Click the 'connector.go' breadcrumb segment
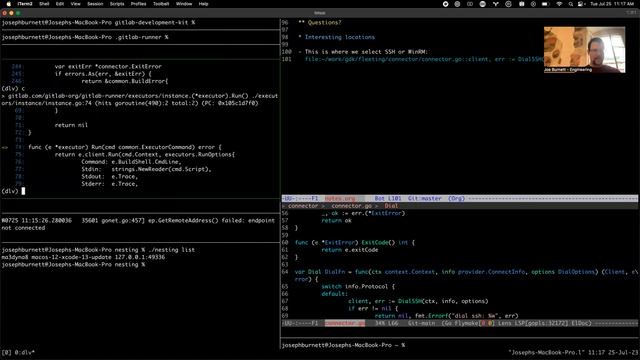 point(351,206)
